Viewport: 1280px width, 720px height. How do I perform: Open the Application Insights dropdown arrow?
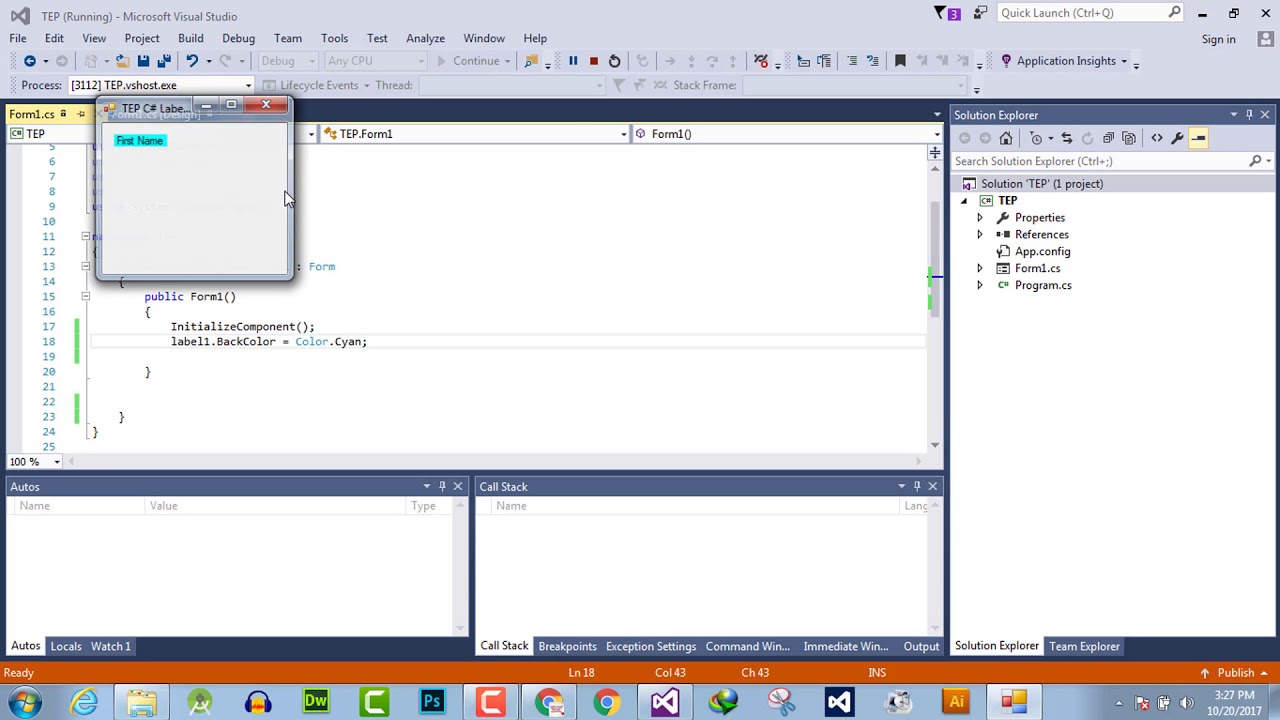click(x=1124, y=62)
